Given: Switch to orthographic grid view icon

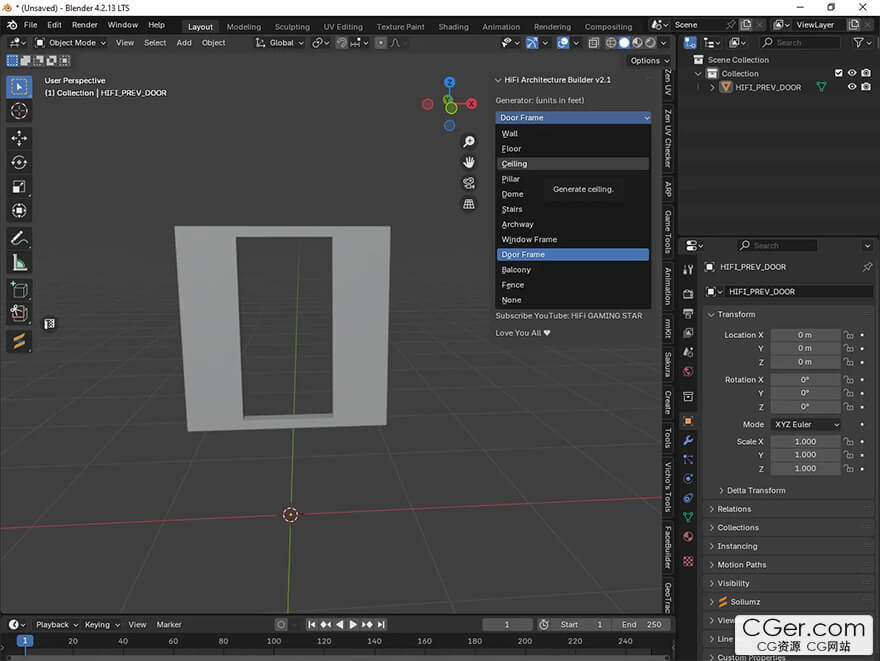Looking at the screenshot, I should coord(468,204).
